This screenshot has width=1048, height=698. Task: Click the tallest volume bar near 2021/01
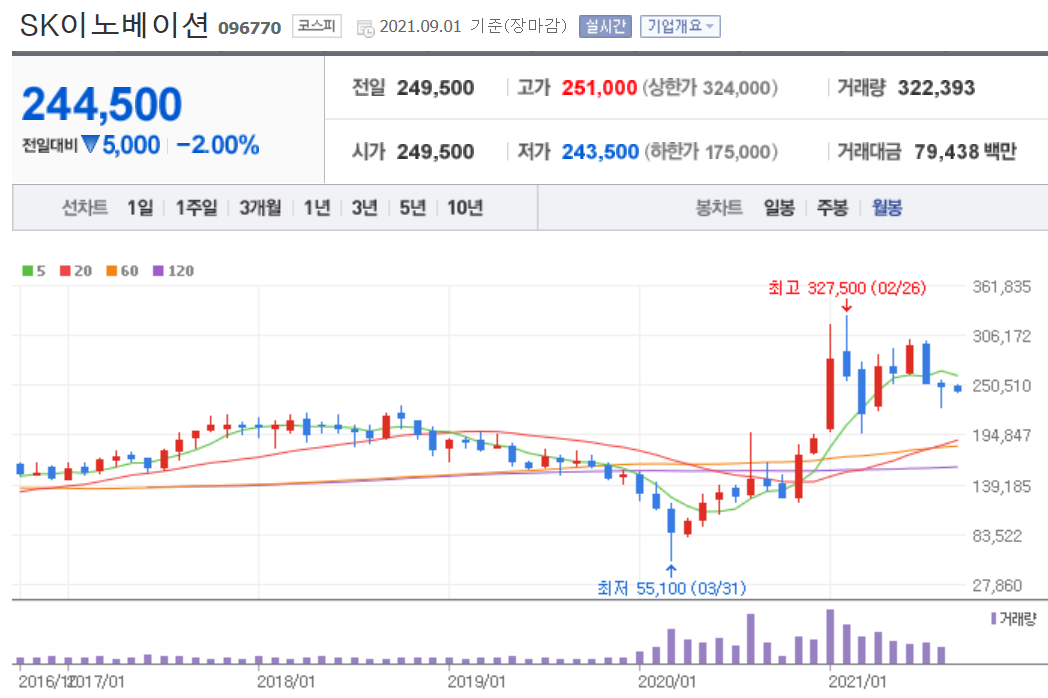(830, 636)
